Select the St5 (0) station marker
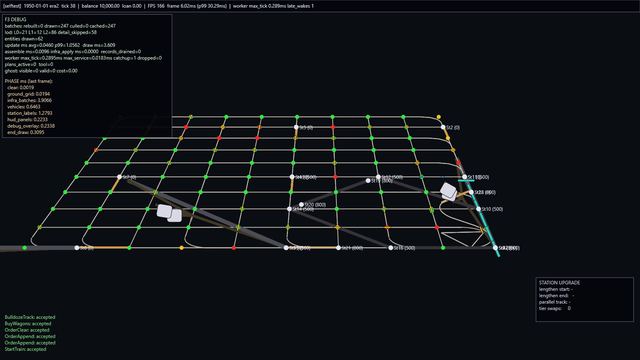This screenshot has width=640, height=360. (296, 127)
